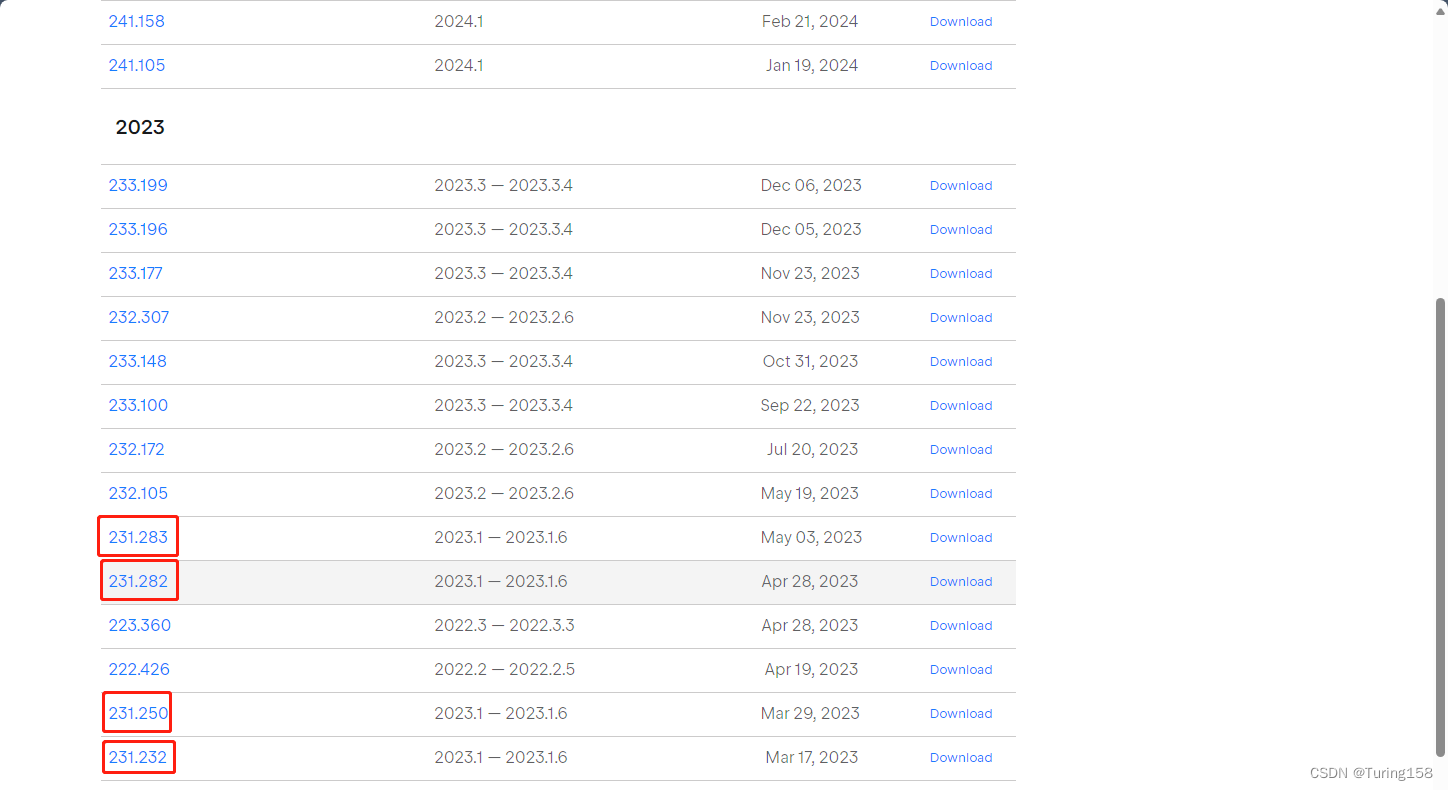Open version 232.105 link
This screenshot has height=790, width=1448.
[138, 493]
